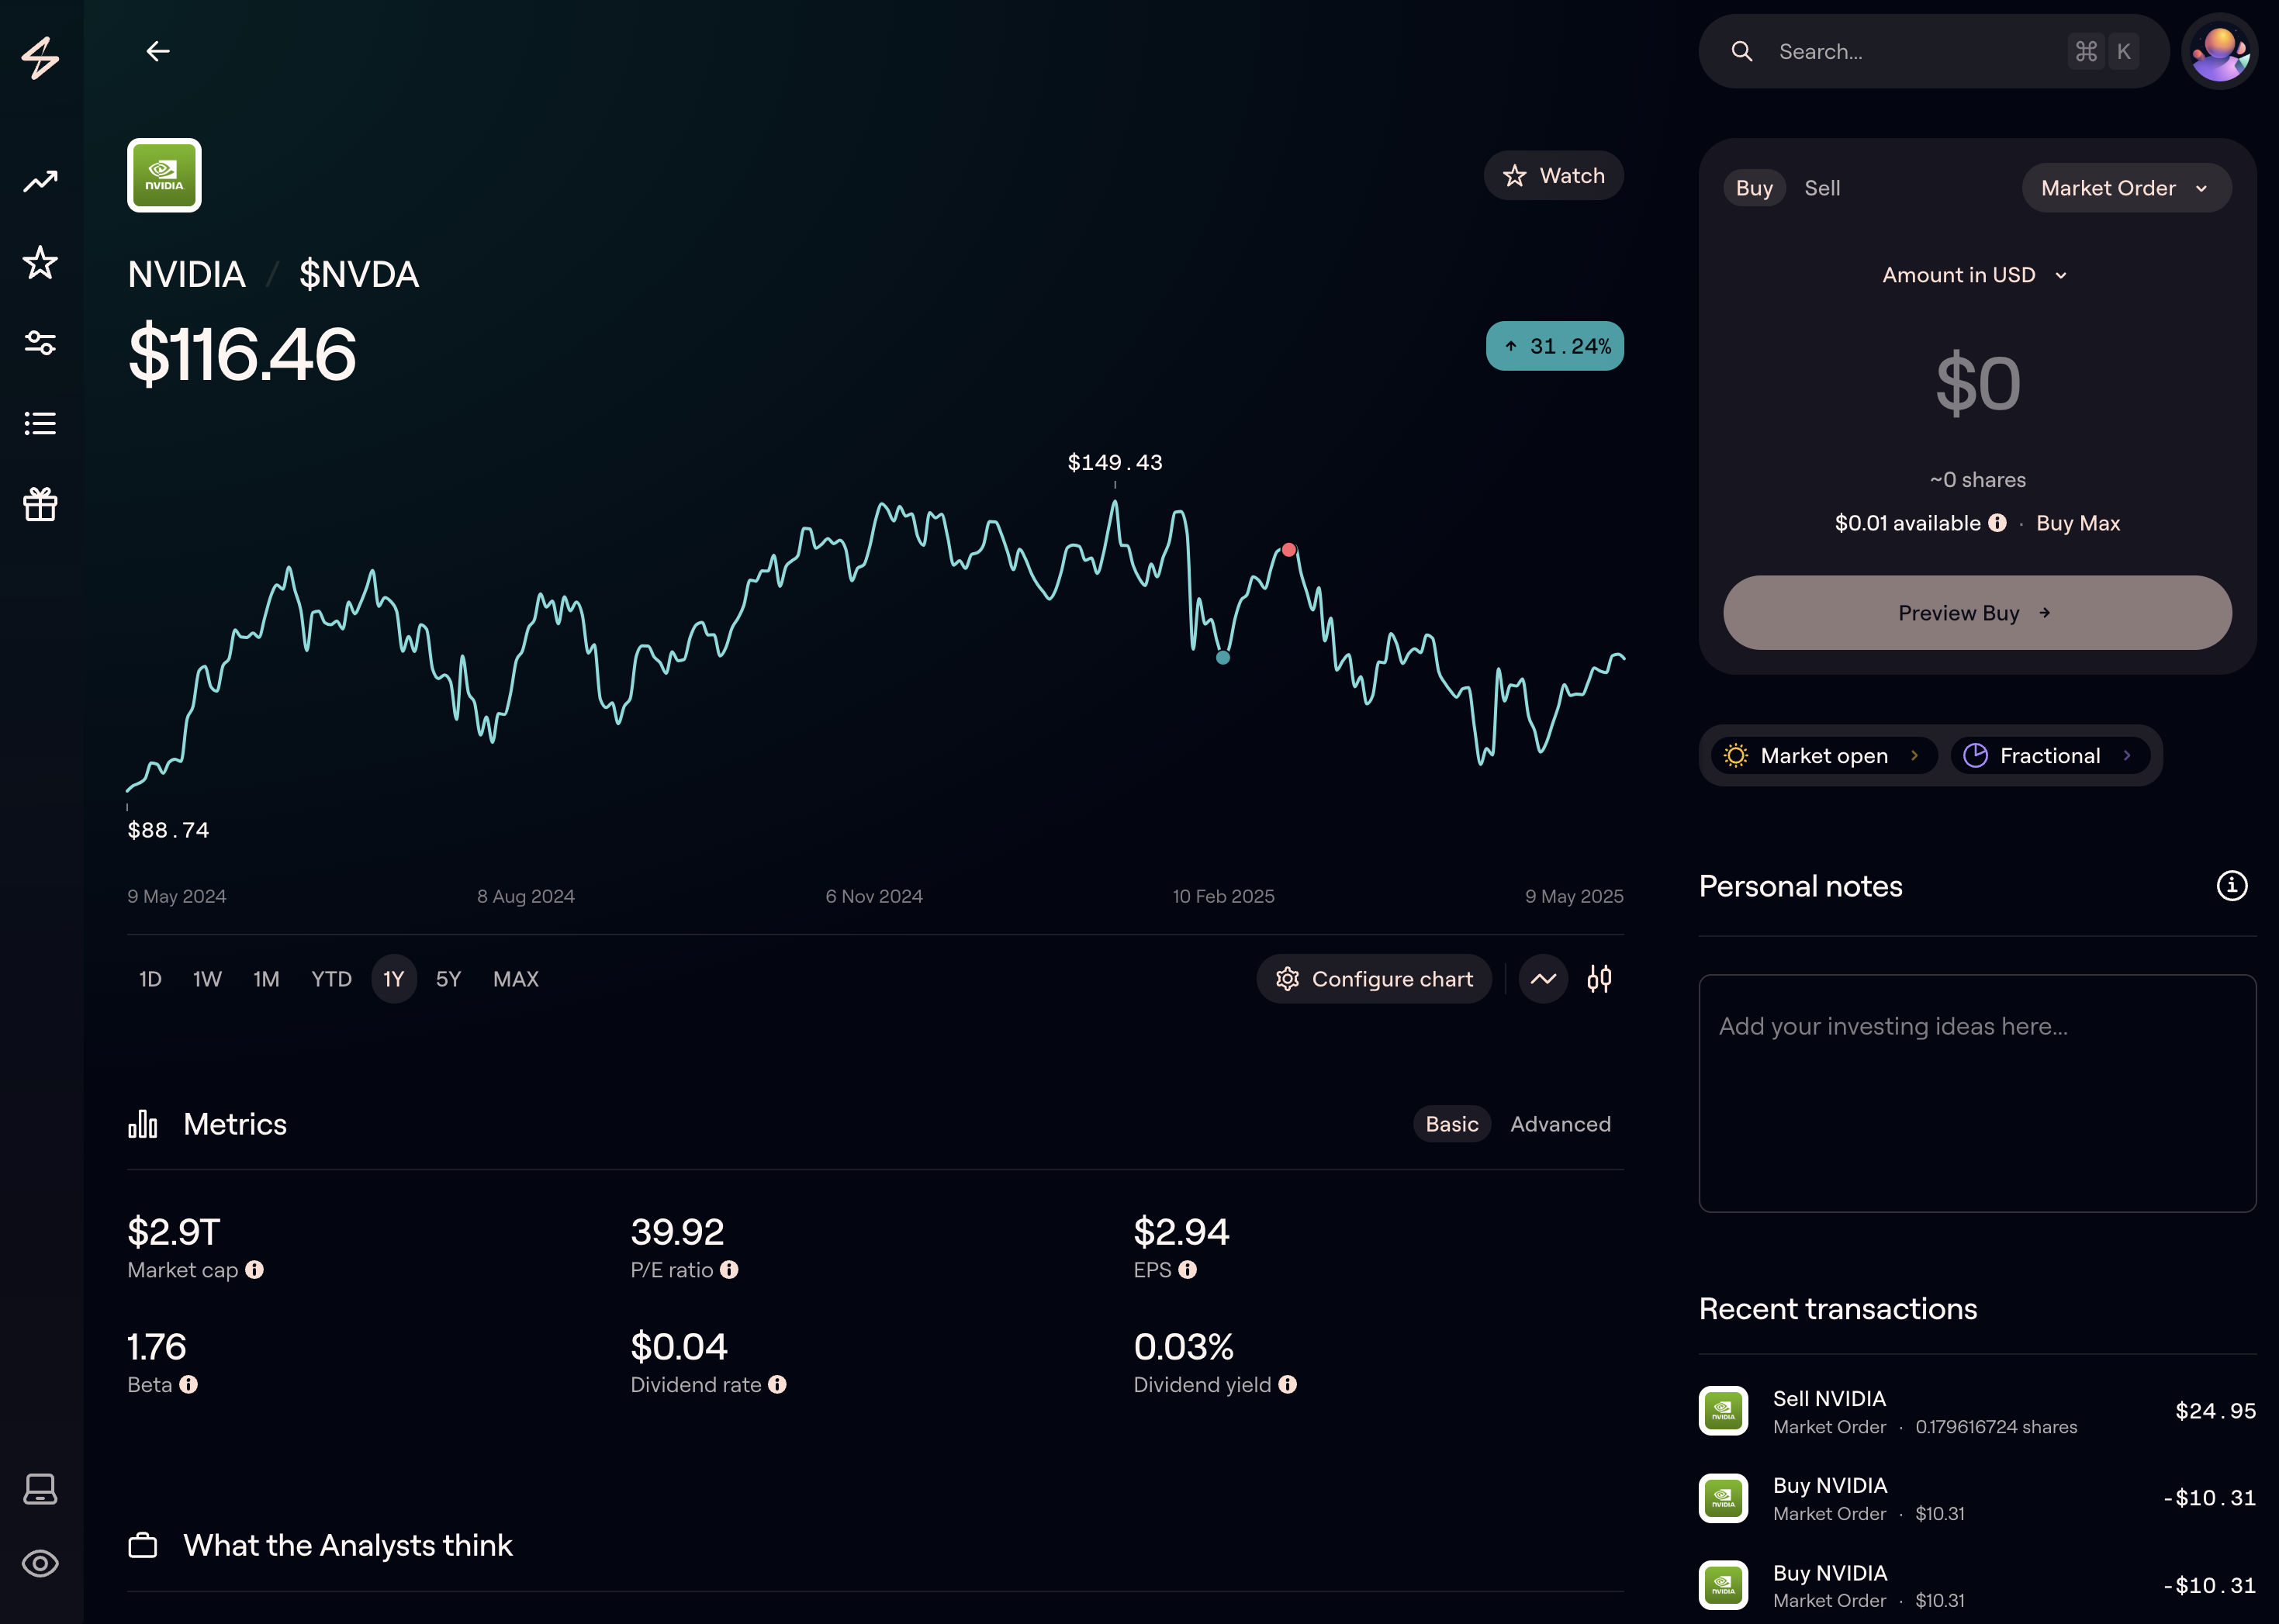This screenshot has height=1624, width=2279.
Task: Select the MAX timeframe tab
Action: pos(515,979)
